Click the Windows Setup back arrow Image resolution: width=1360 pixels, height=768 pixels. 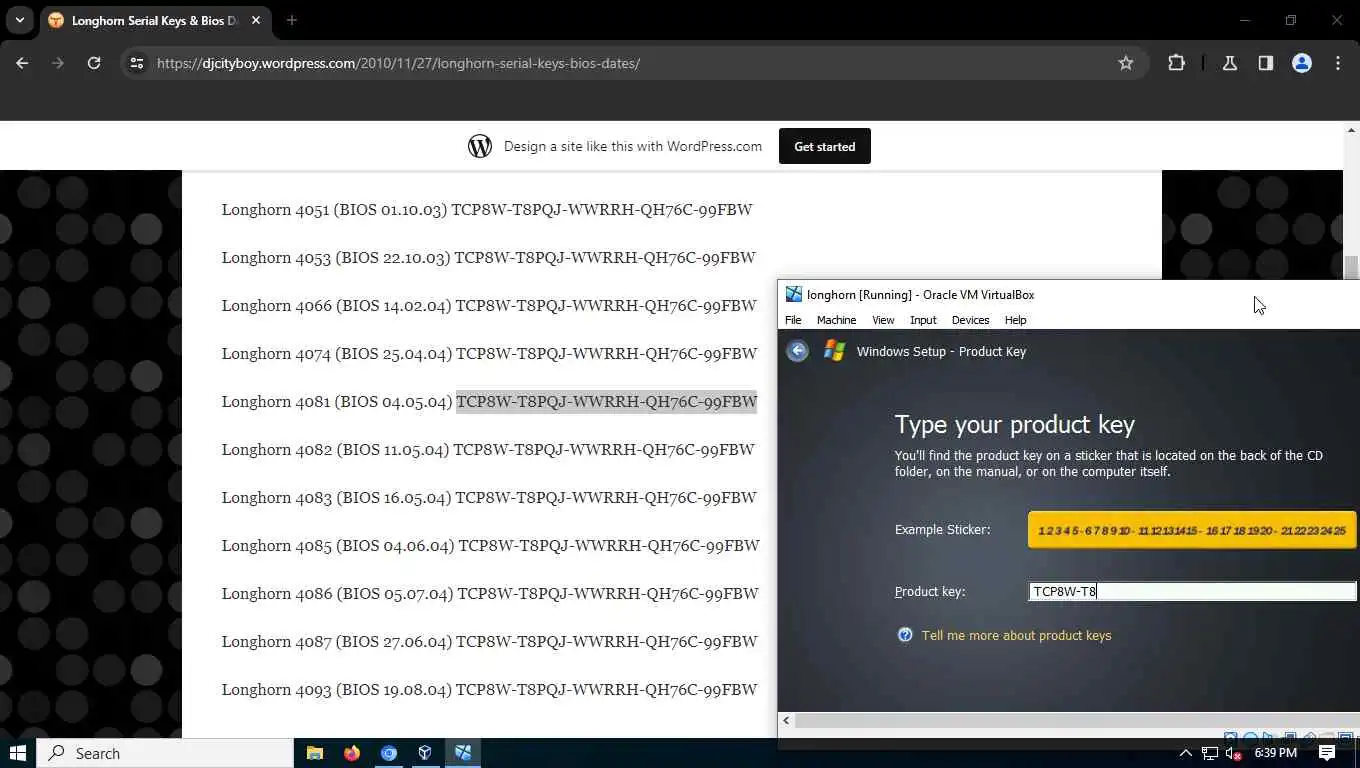(797, 351)
